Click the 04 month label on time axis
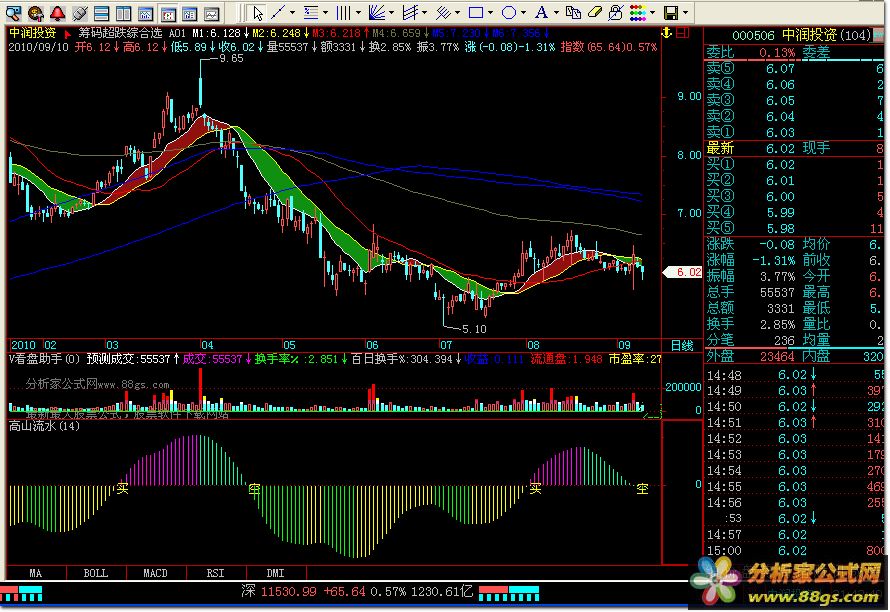The width and height of the screenshot is (890, 612). click(207, 345)
